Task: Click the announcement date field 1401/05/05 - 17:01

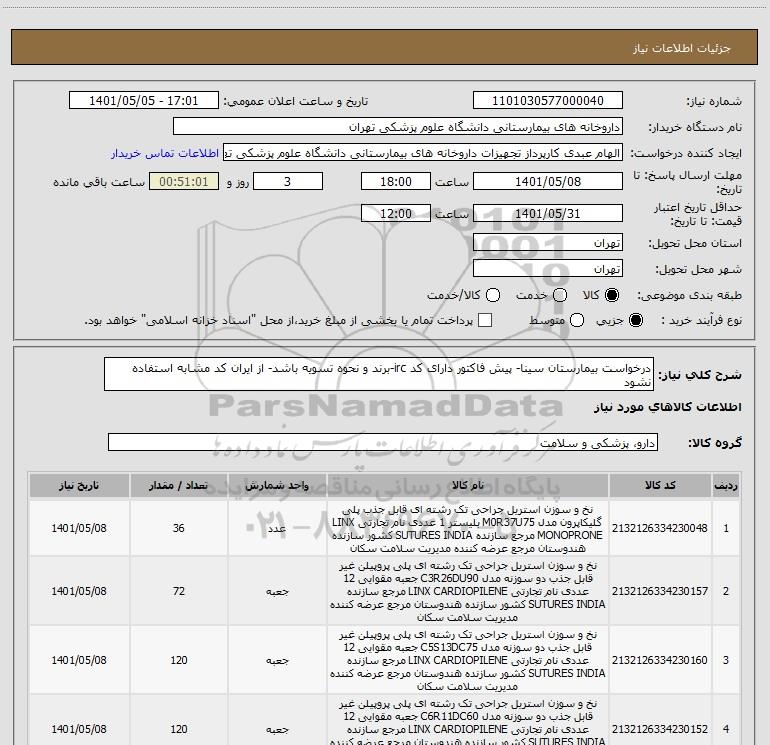Action: click(143, 100)
